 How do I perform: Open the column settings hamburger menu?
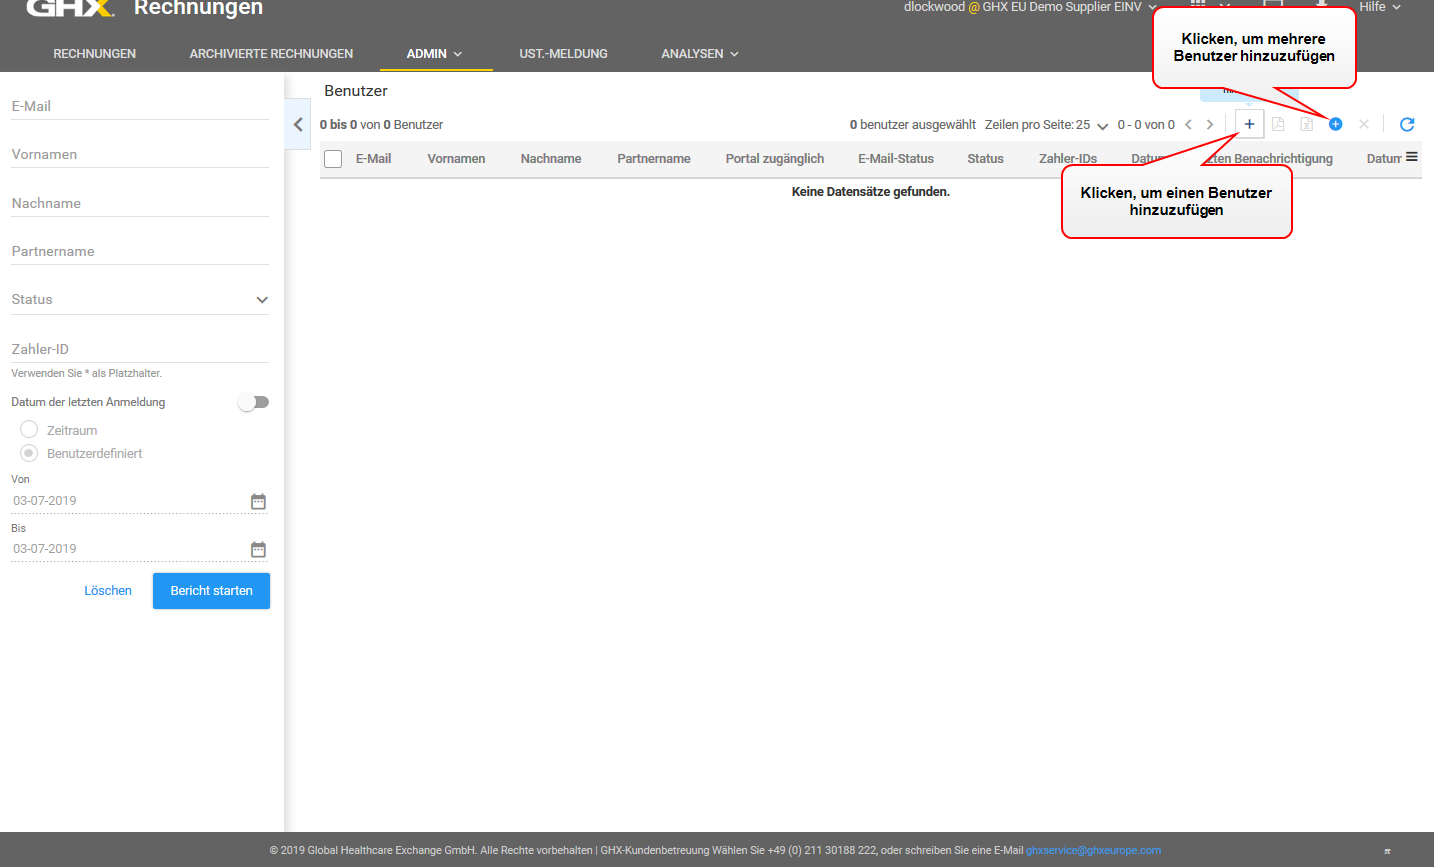(x=1412, y=157)
